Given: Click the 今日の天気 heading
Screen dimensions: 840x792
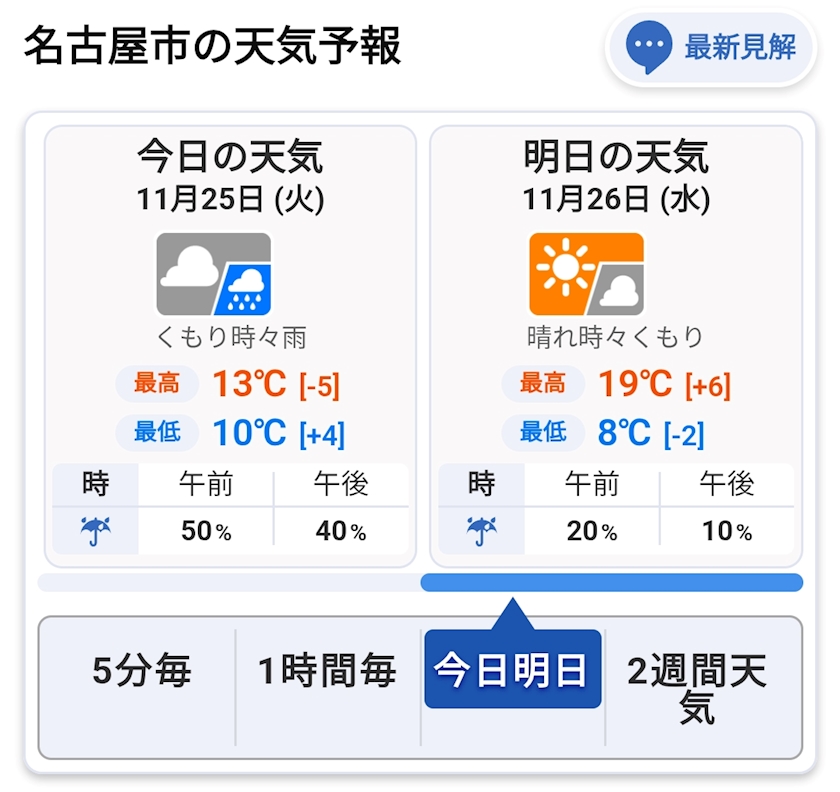Looking at the screenshot, I should tap(230, 157).
